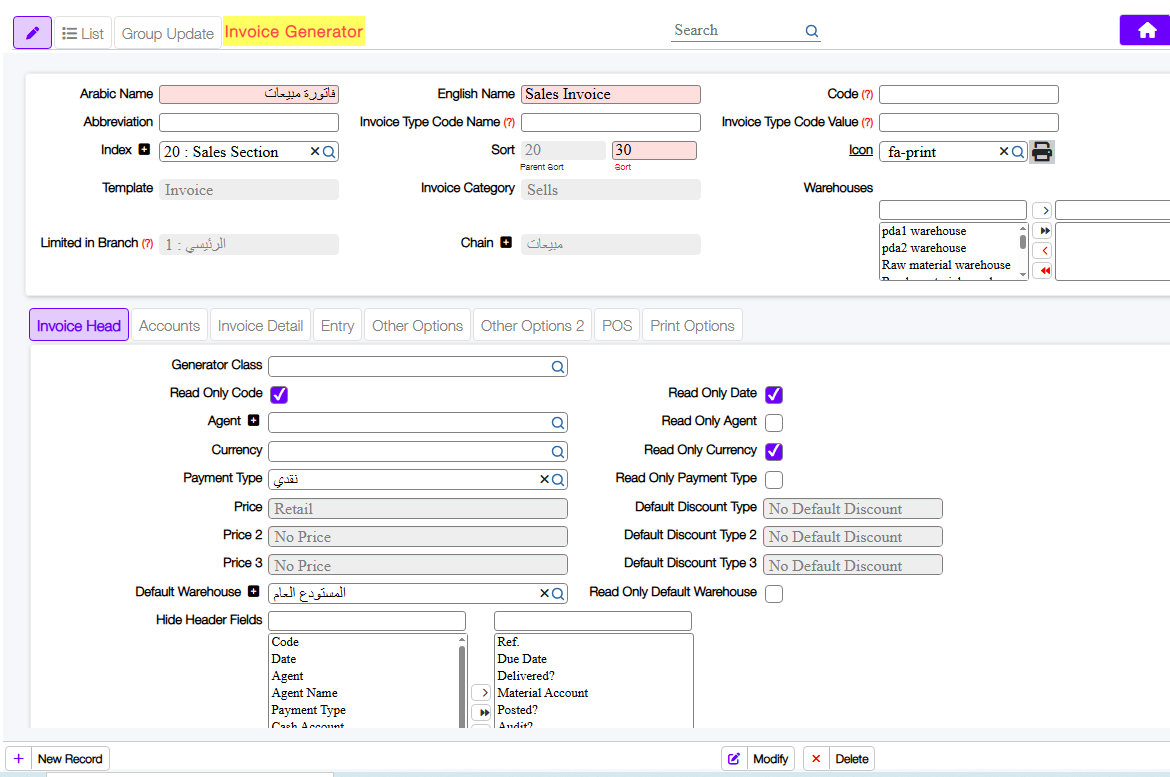Open Generator Class lookup icon

[x=557, y=366]
